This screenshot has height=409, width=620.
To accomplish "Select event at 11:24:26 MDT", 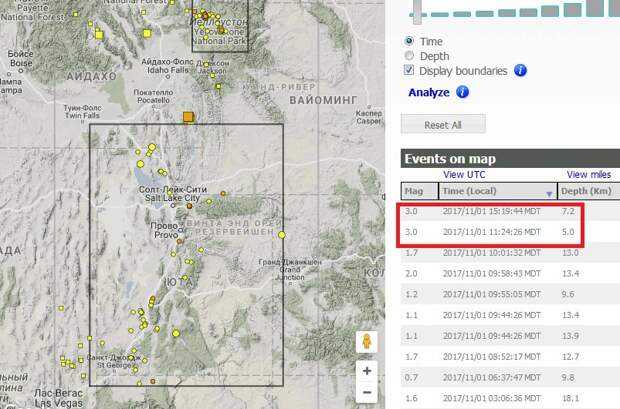I will click(510, 232).
